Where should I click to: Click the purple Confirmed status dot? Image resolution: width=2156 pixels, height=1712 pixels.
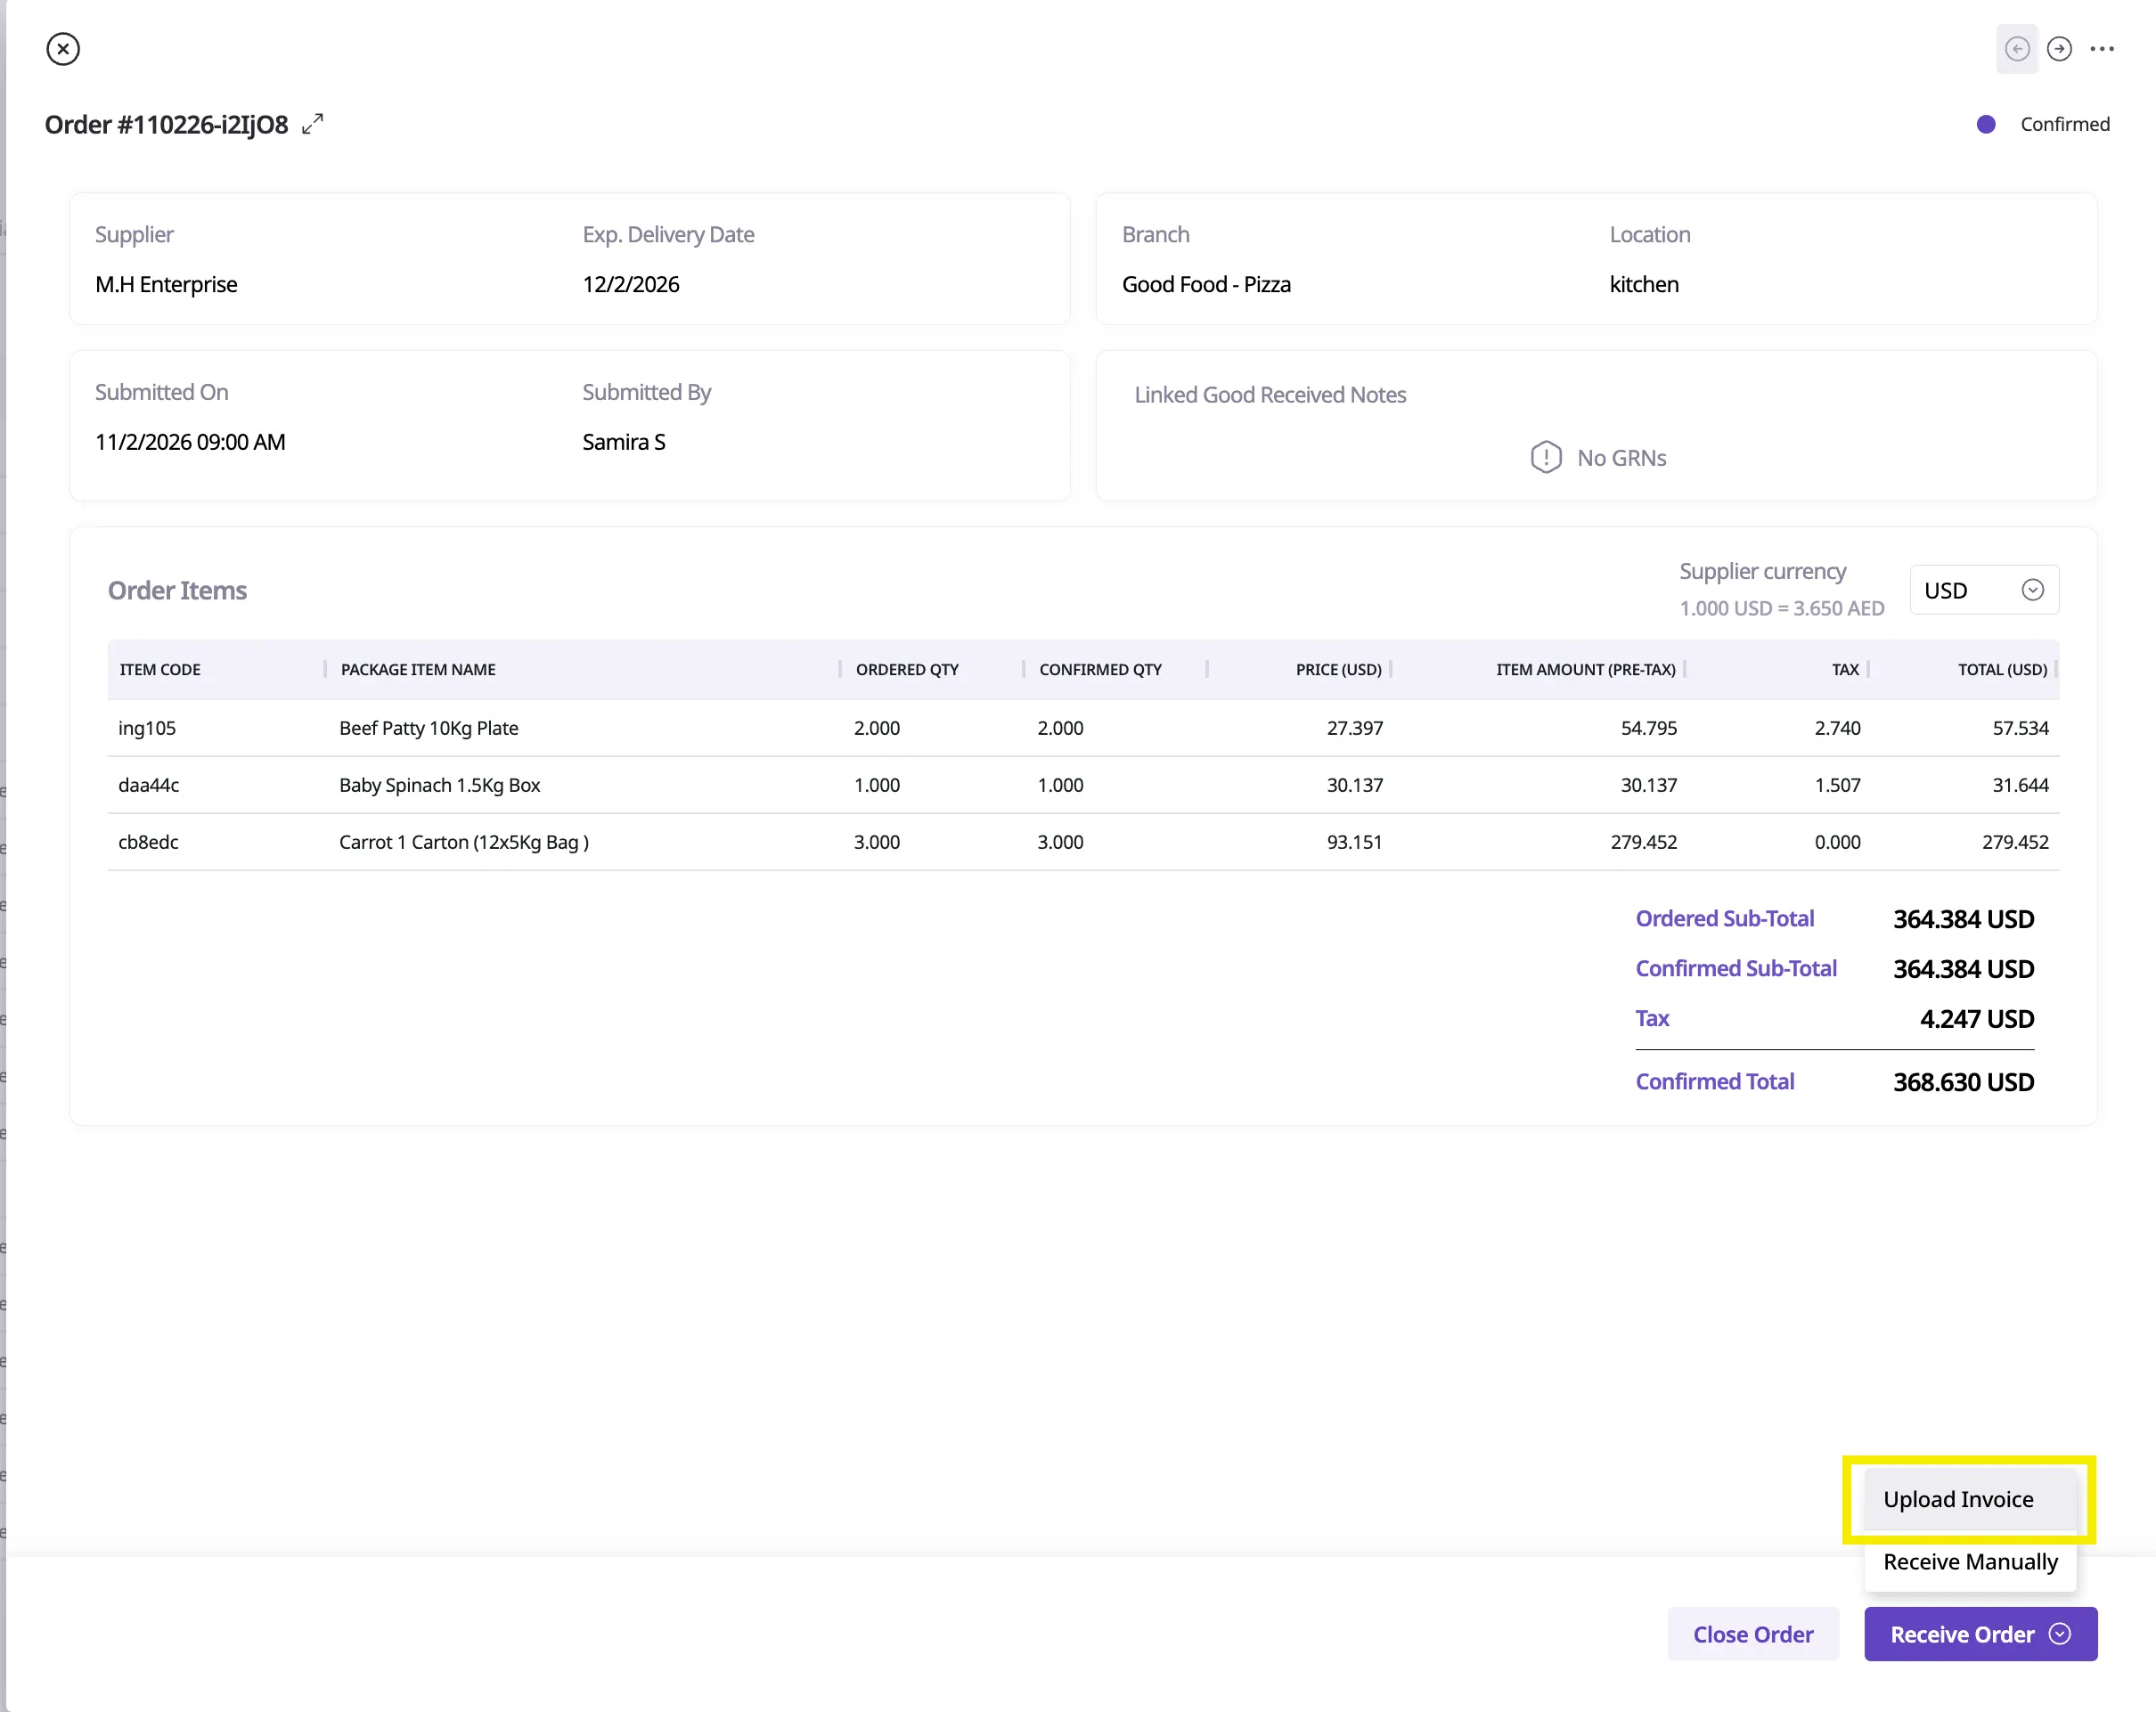[1986, 124]
